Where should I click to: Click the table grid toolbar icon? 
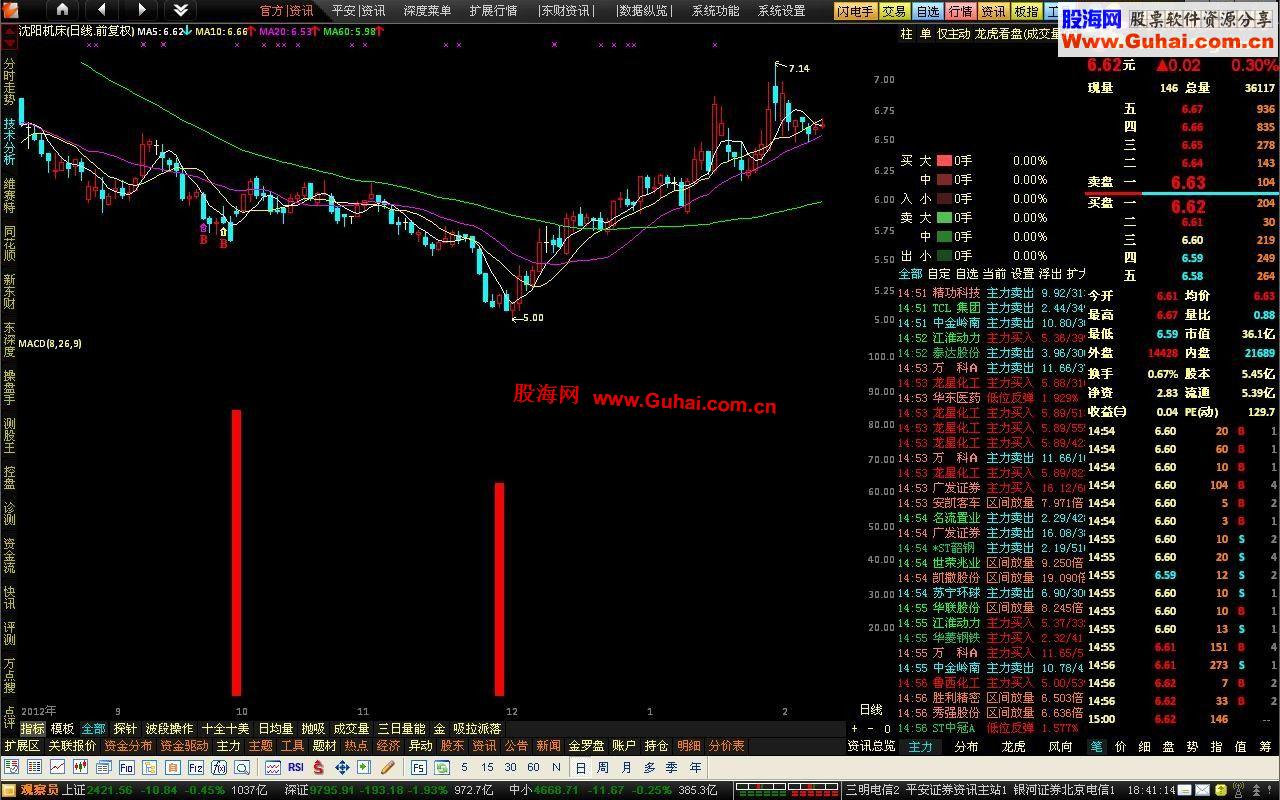coord(34,767)
